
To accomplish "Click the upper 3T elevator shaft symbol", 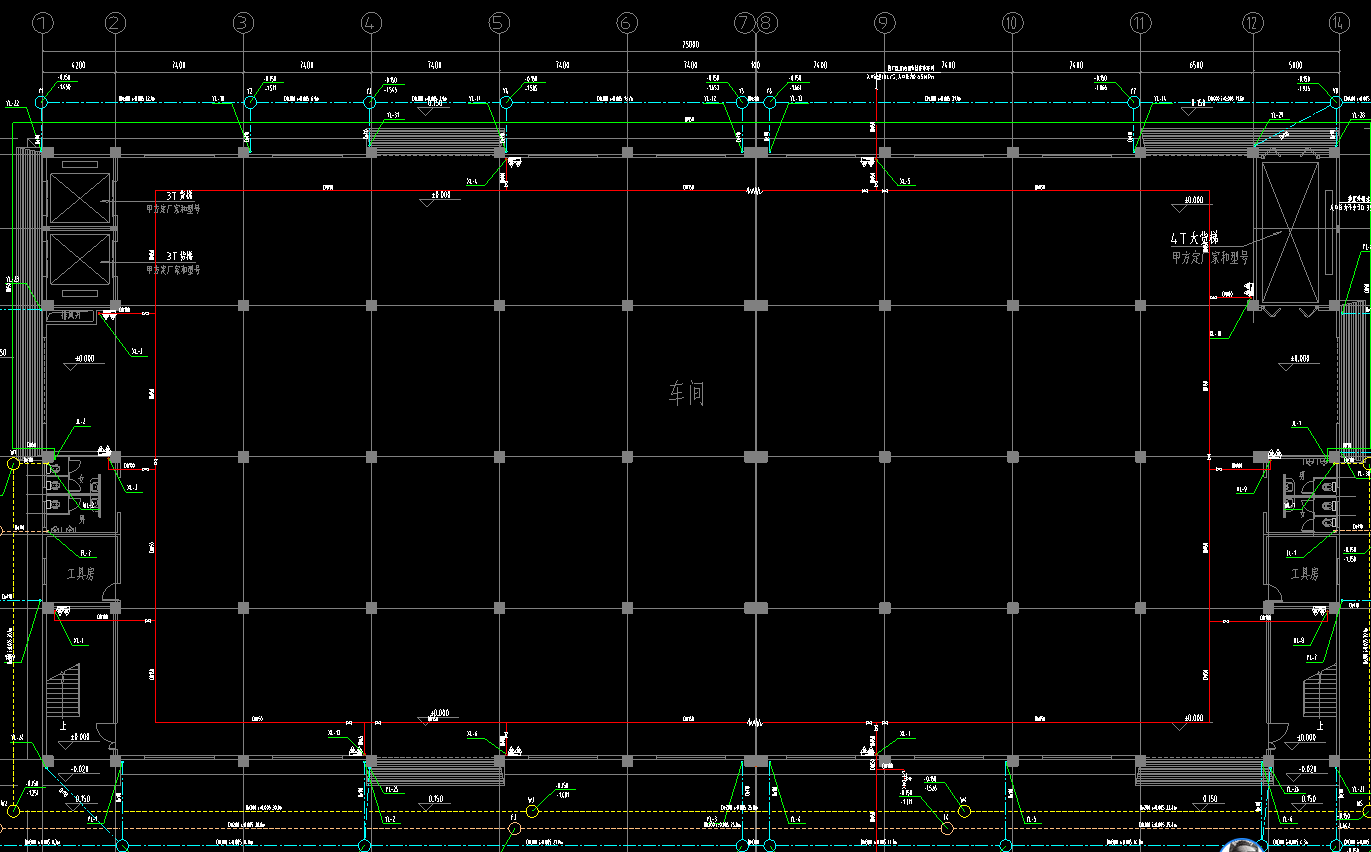I will point(79,199).
